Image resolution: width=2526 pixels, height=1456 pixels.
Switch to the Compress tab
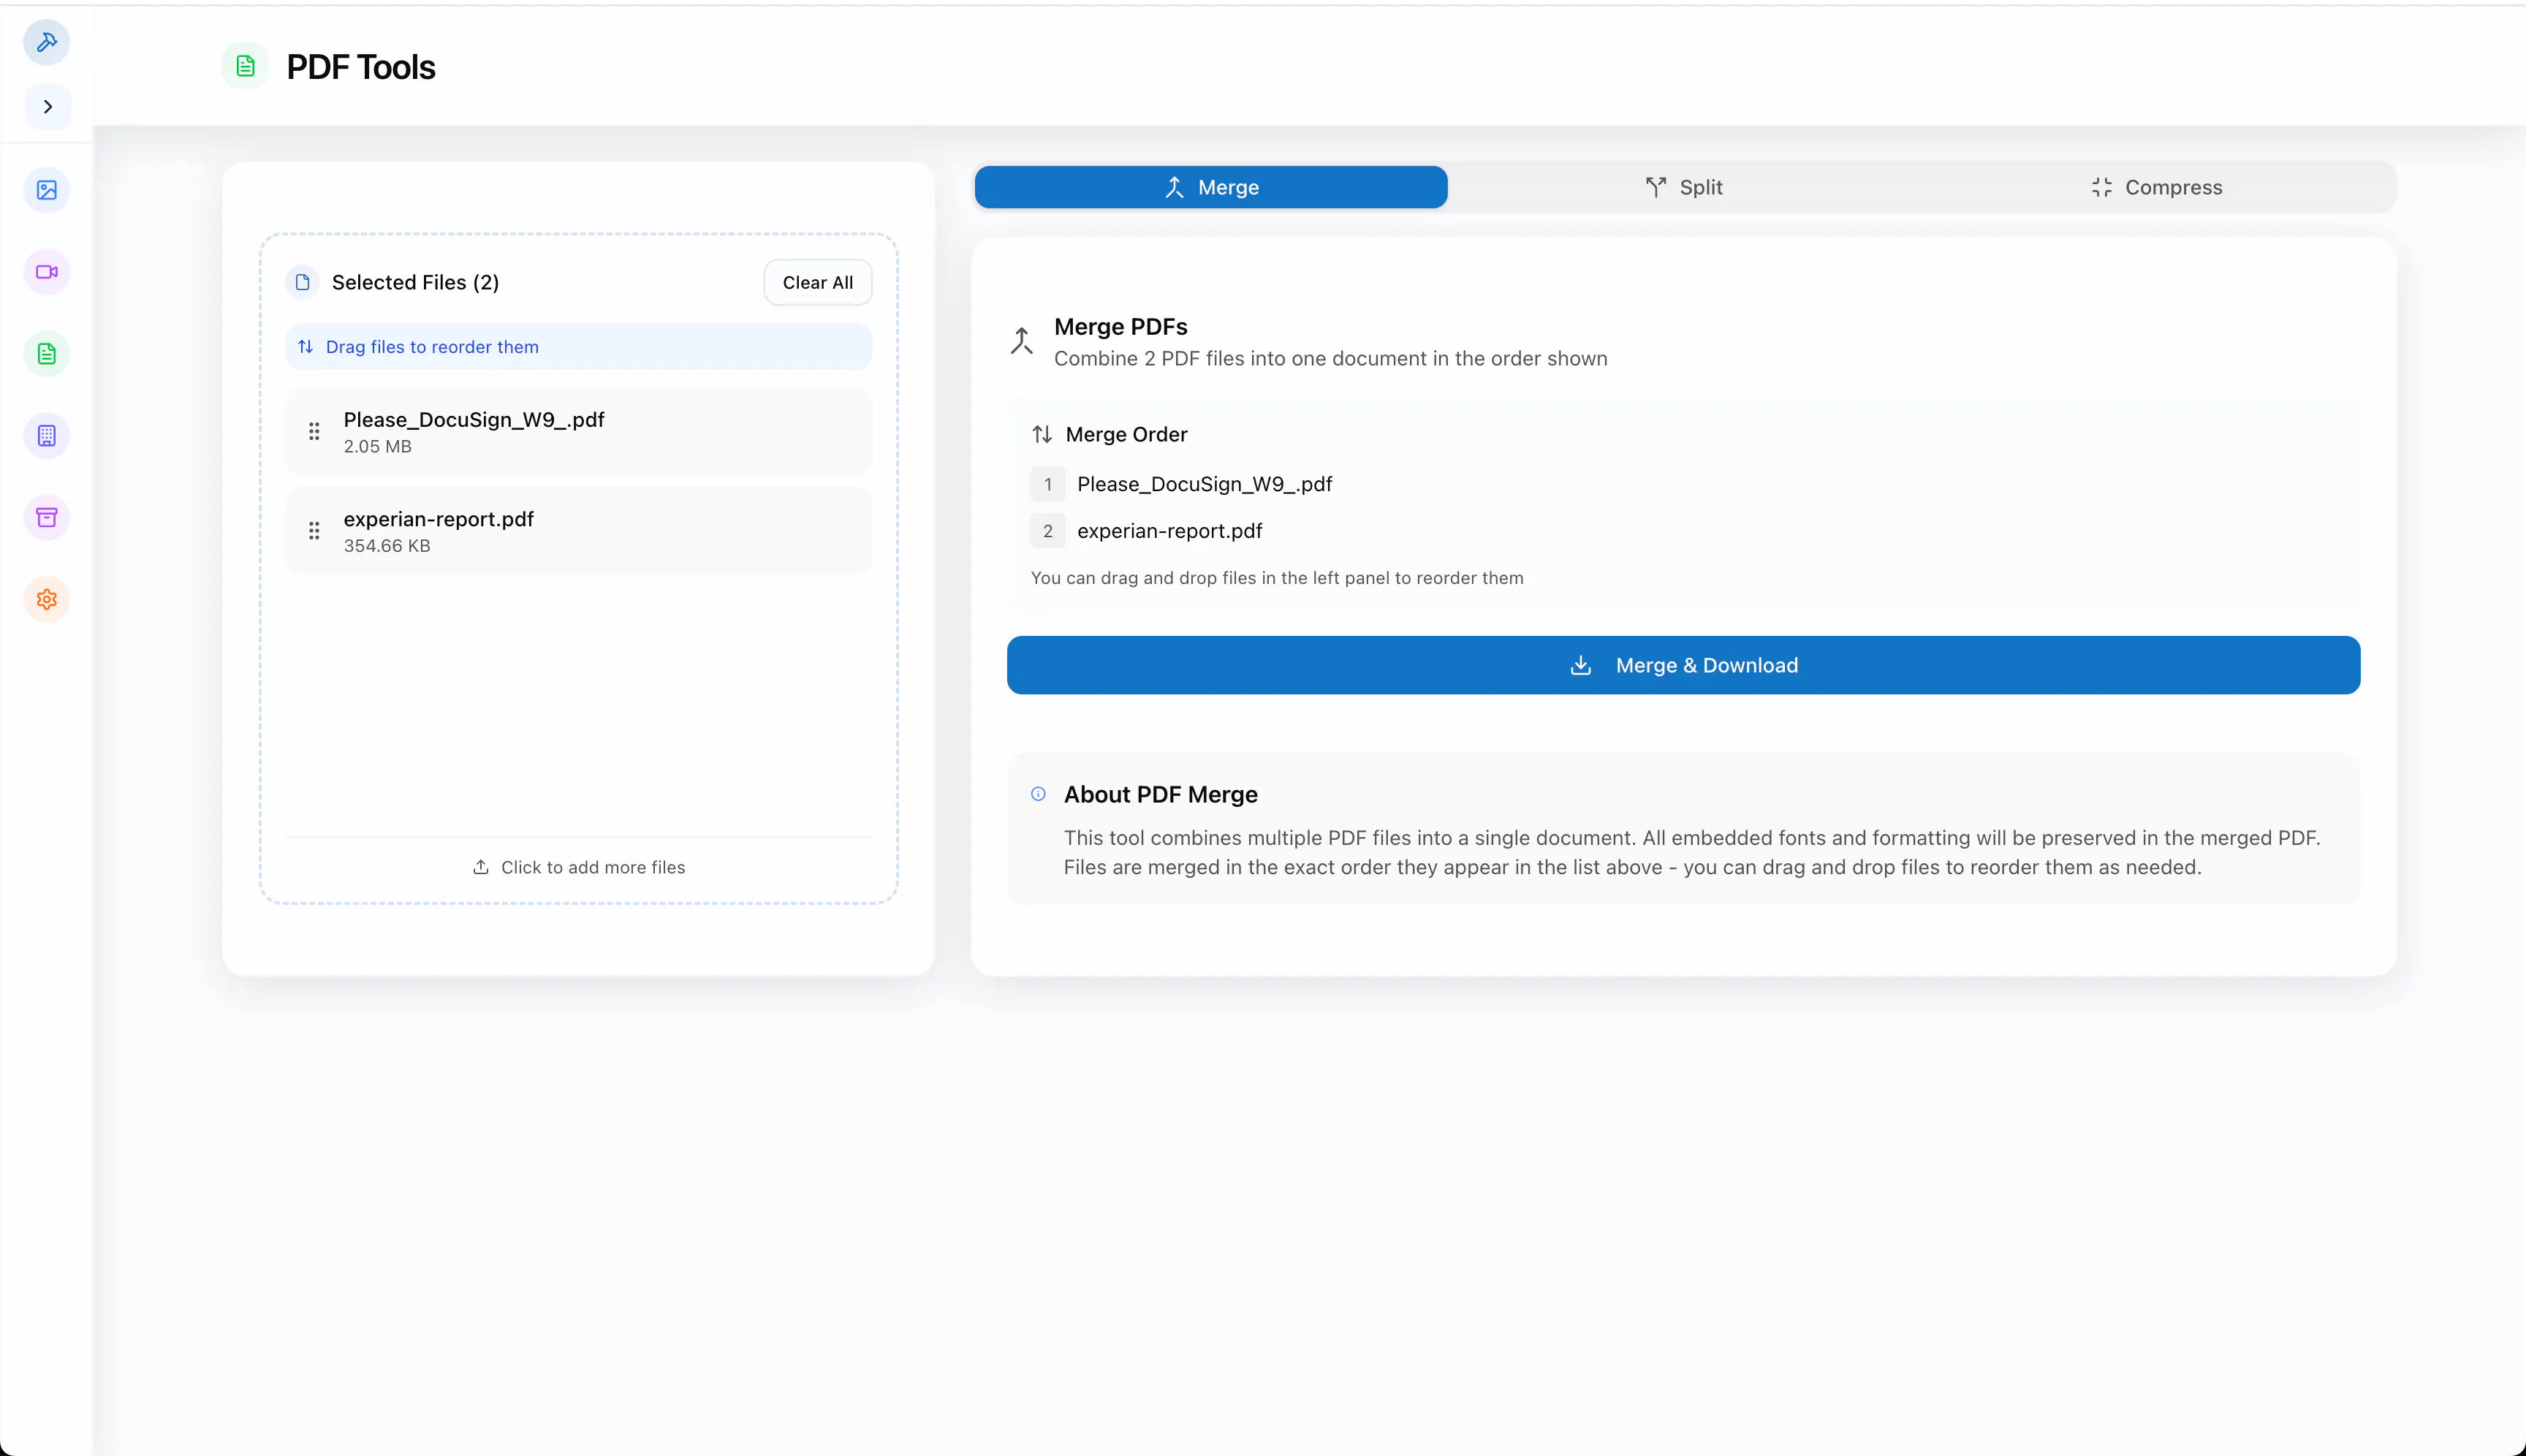tap(2157, 187)
